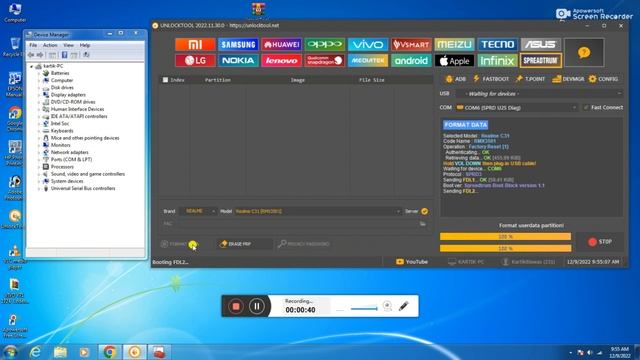Select the Xiaomi Mi brand tile
Image resolution: width=640 pixels, height=360 pixels.
coord(195,44)
